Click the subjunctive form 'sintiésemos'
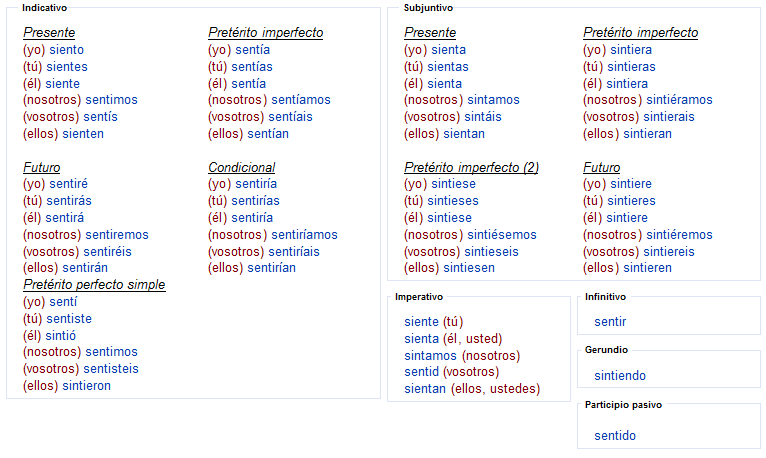Viewport: 766px width, 458px height. (x=502, y=235)
